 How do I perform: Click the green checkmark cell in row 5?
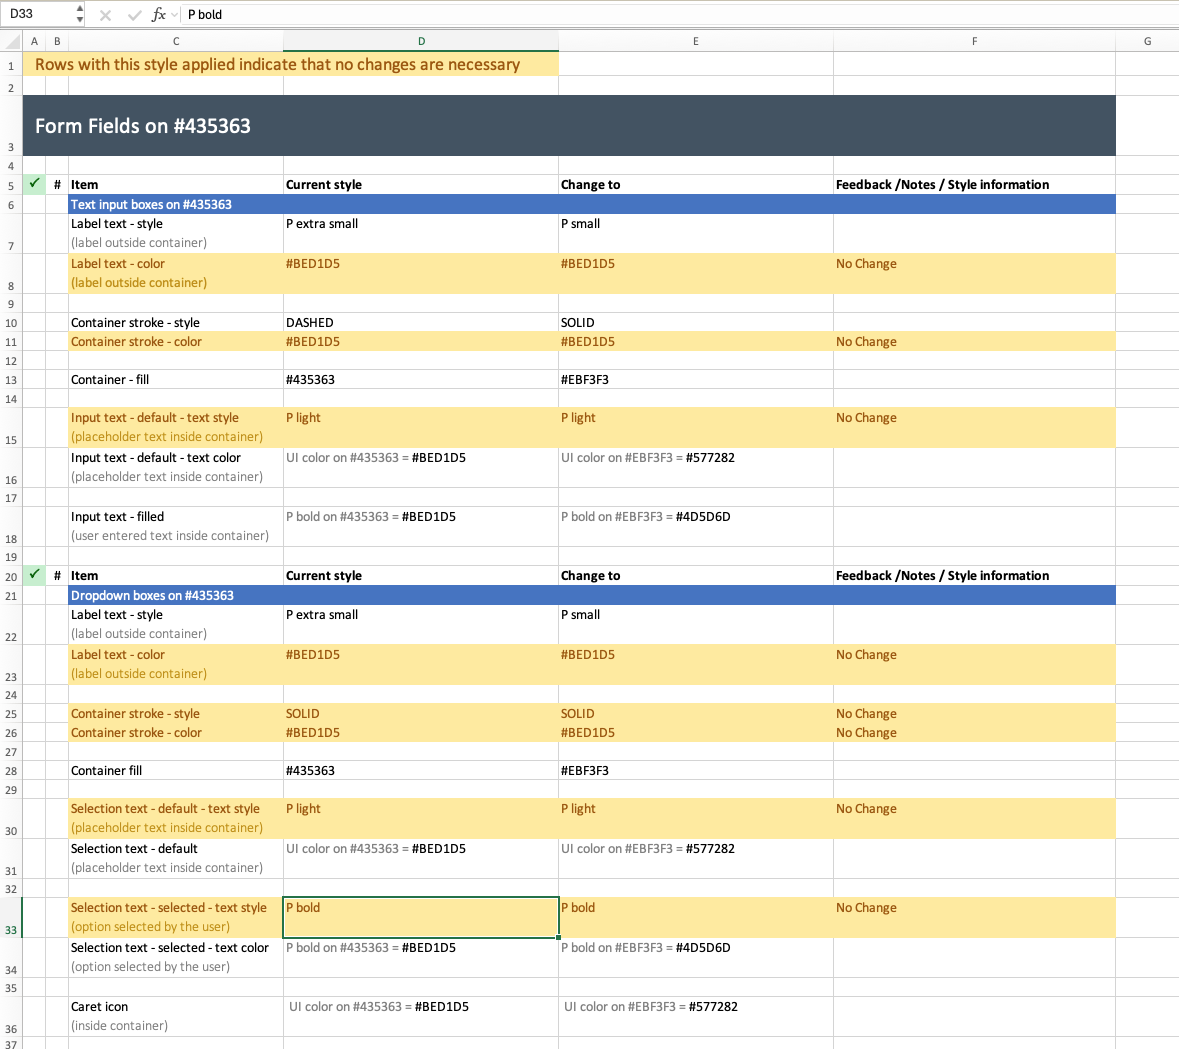34,183
